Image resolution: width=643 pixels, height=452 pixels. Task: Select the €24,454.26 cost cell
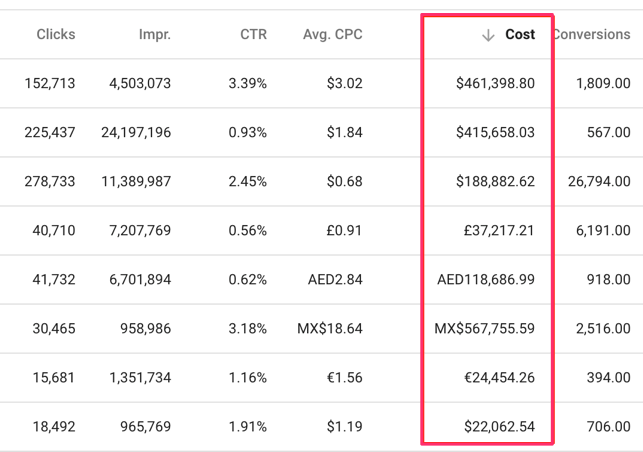point(501,378)
